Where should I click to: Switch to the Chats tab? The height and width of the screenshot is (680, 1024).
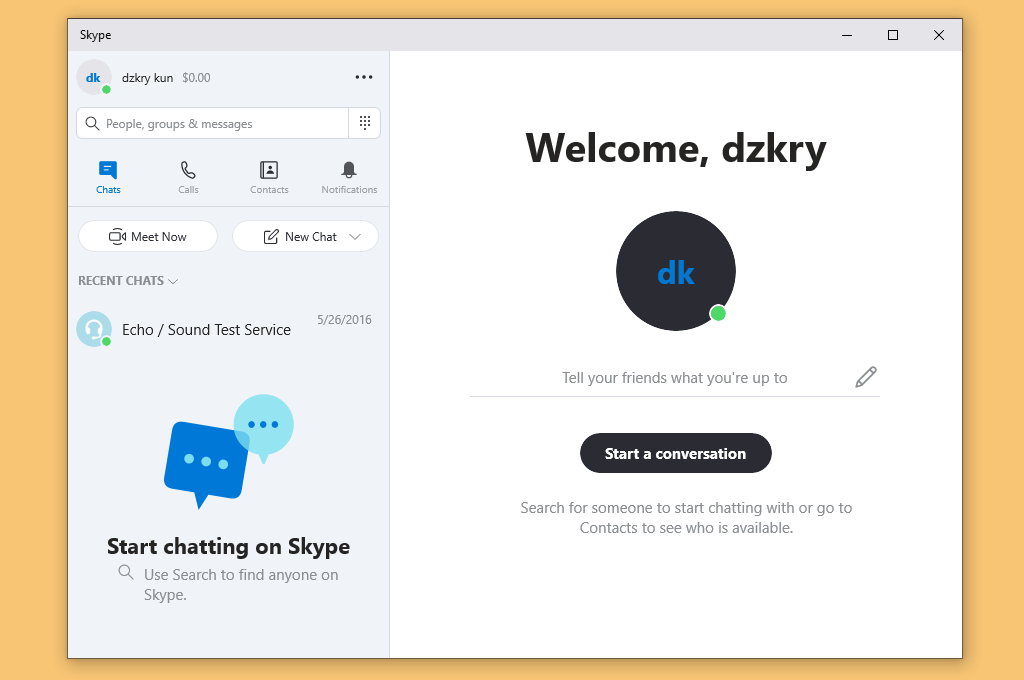click(108, 178)
